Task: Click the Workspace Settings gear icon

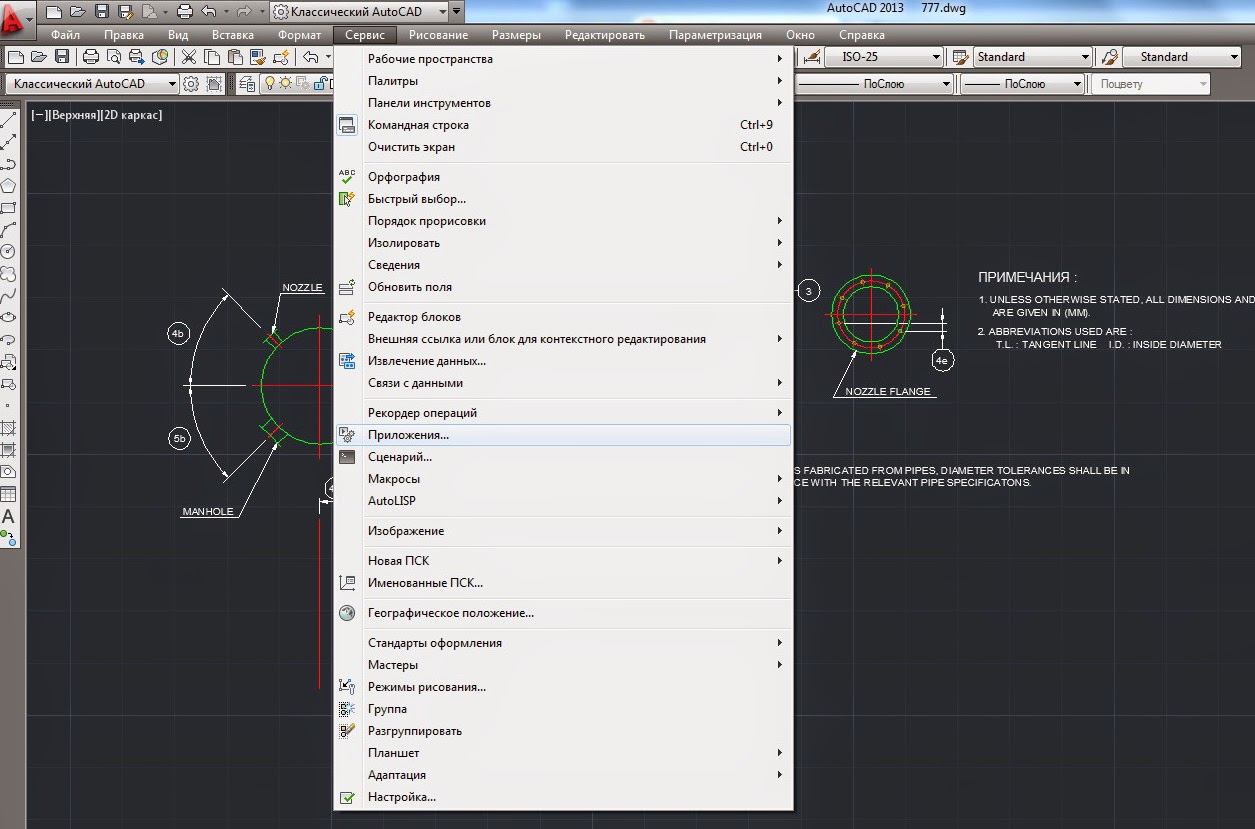Action: [190, 84]
